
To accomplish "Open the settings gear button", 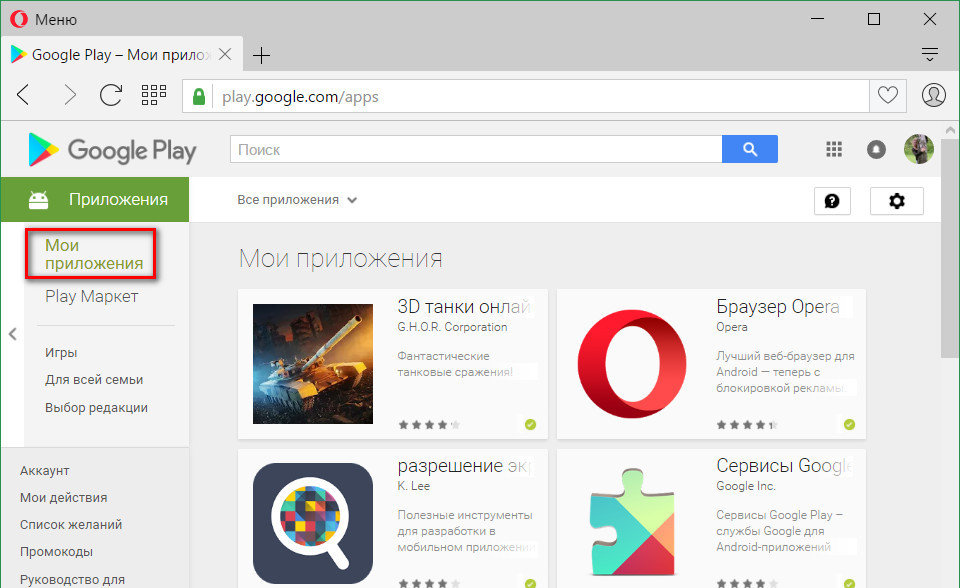I will coord(897,201).
